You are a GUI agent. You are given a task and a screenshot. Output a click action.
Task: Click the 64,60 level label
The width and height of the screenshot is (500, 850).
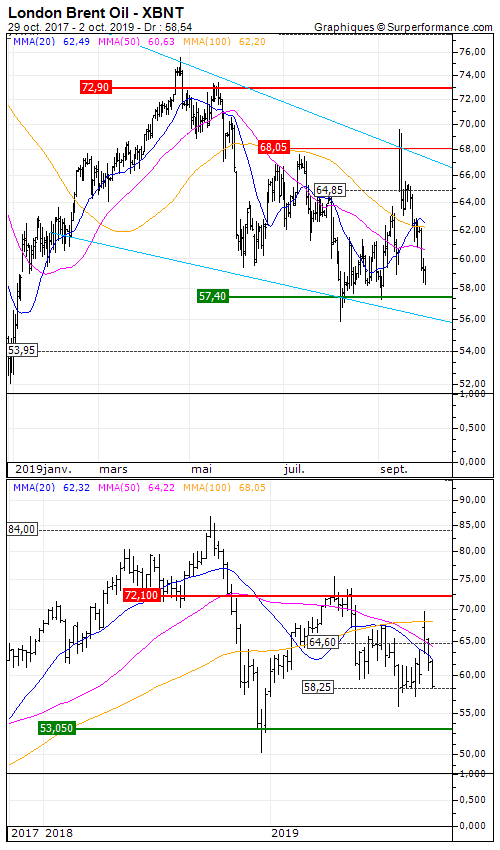(322, 642)
